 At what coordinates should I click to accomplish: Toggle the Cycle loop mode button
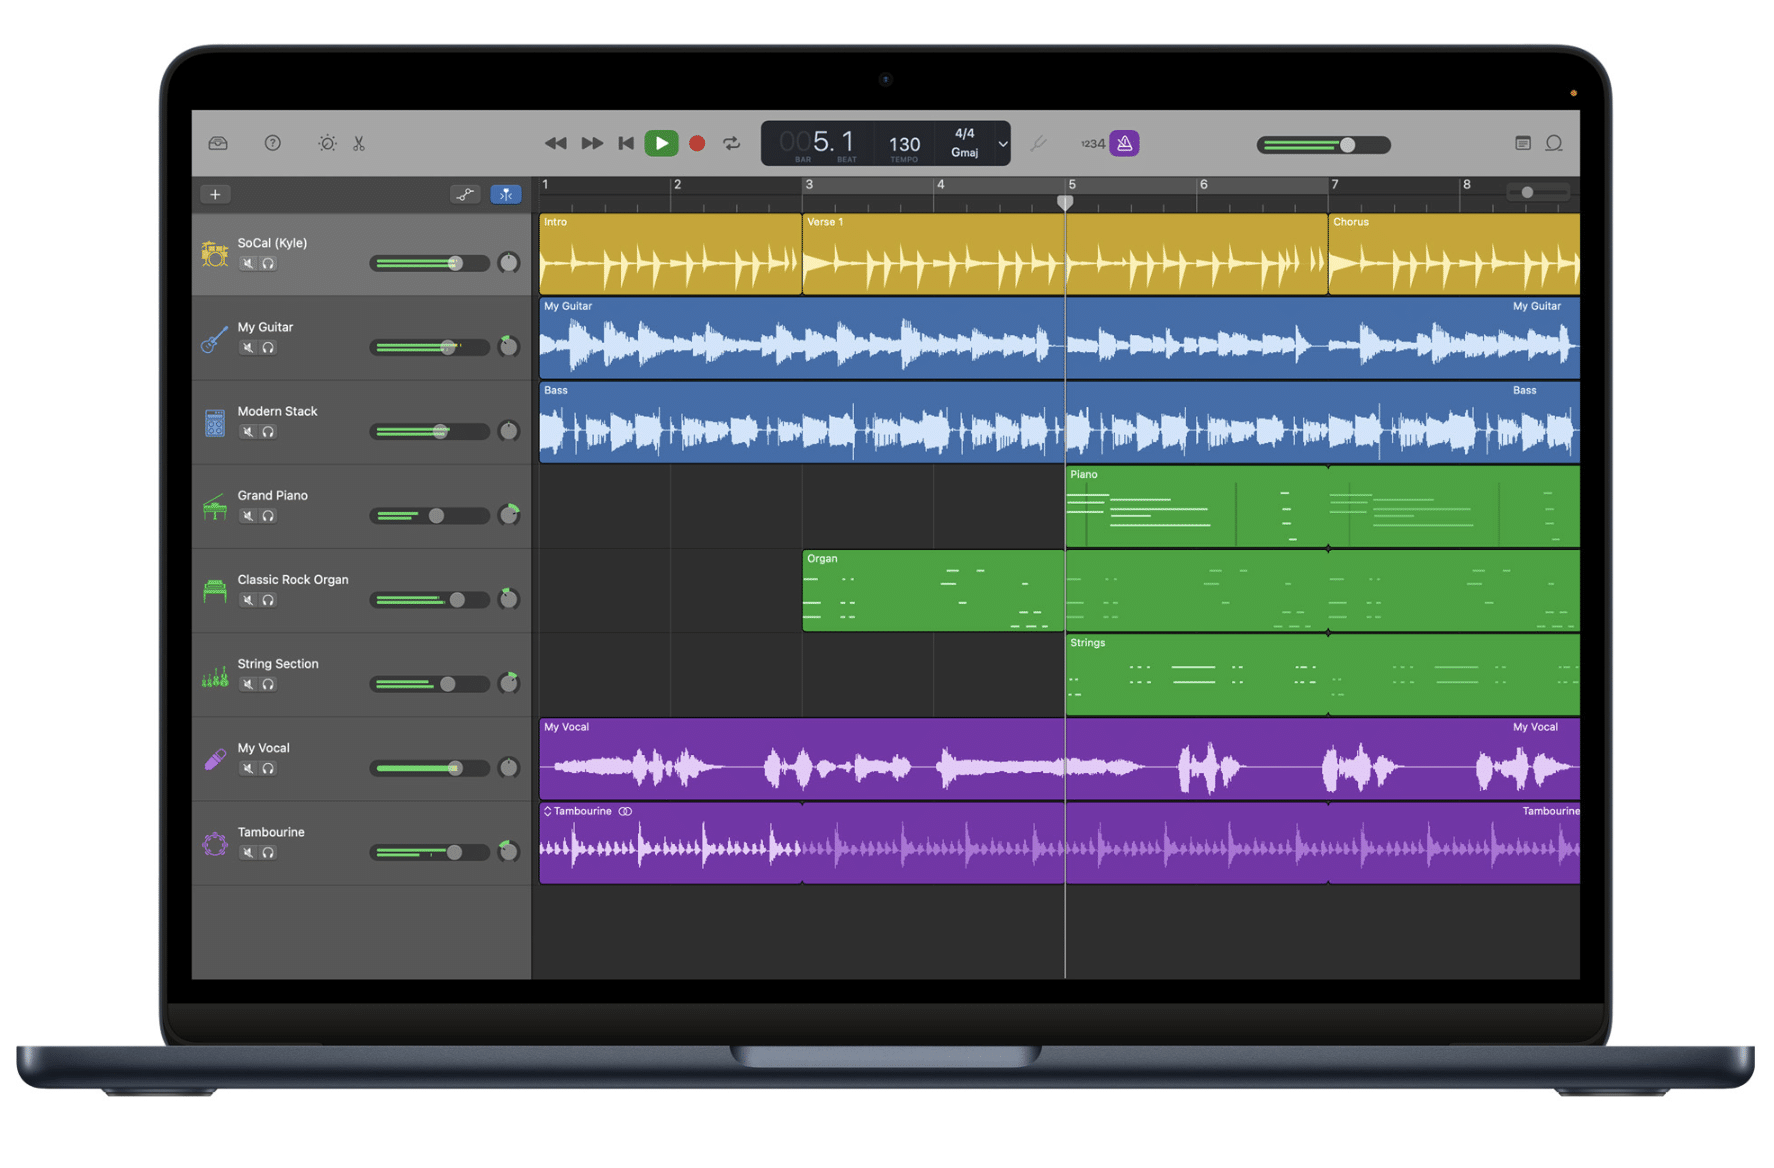click(x=732, y=143)
